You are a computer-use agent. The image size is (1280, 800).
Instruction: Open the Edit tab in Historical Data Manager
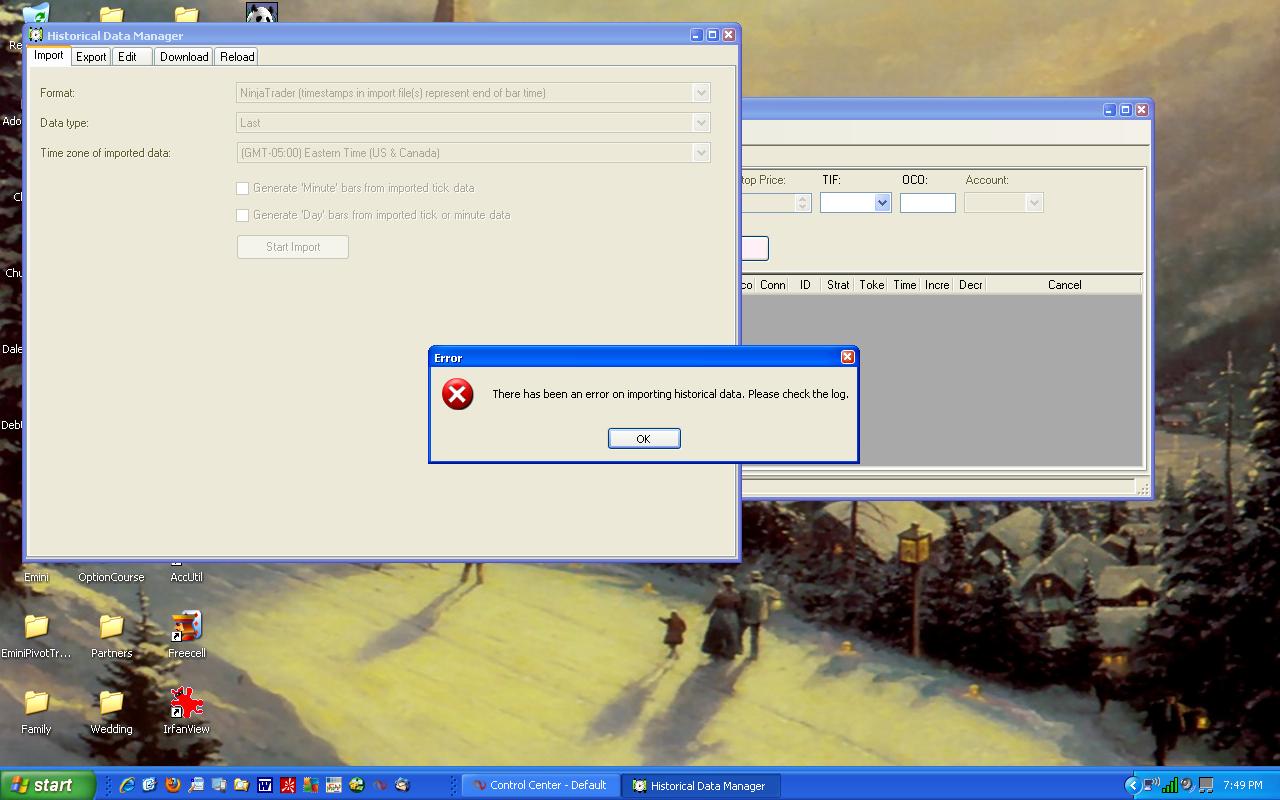click(131, 57)
